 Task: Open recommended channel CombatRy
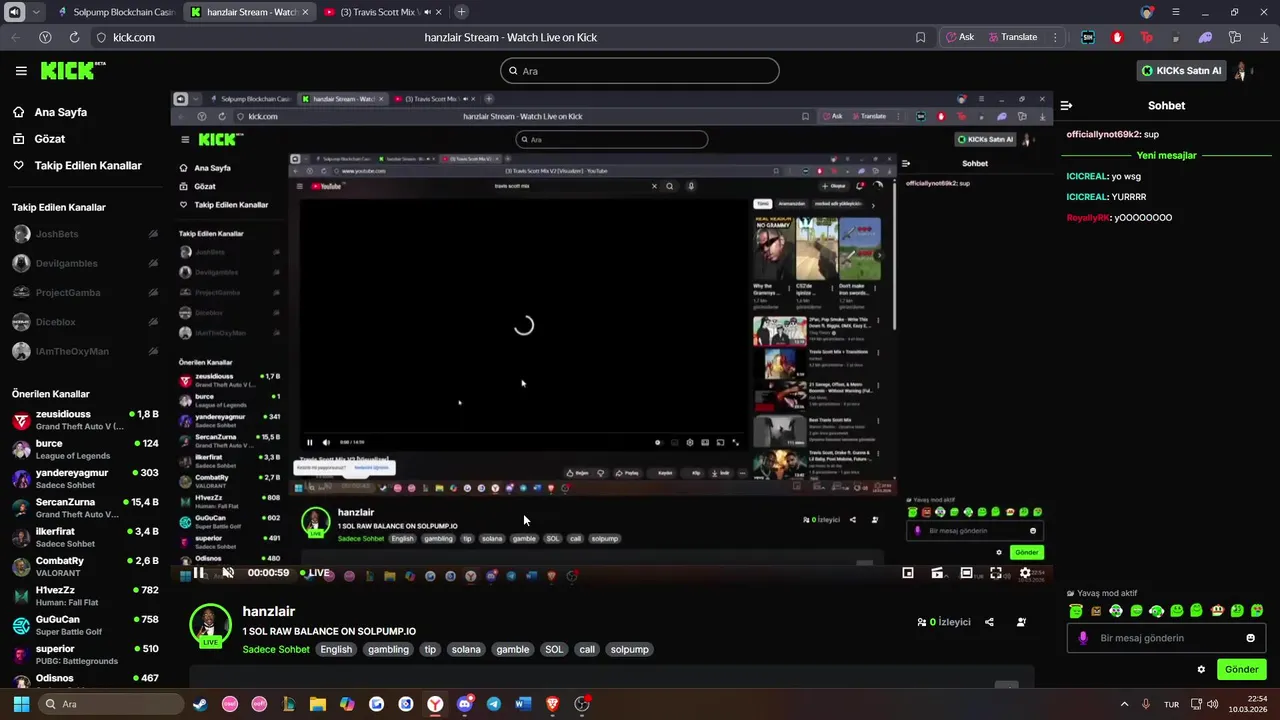click(x=85, y=566)
